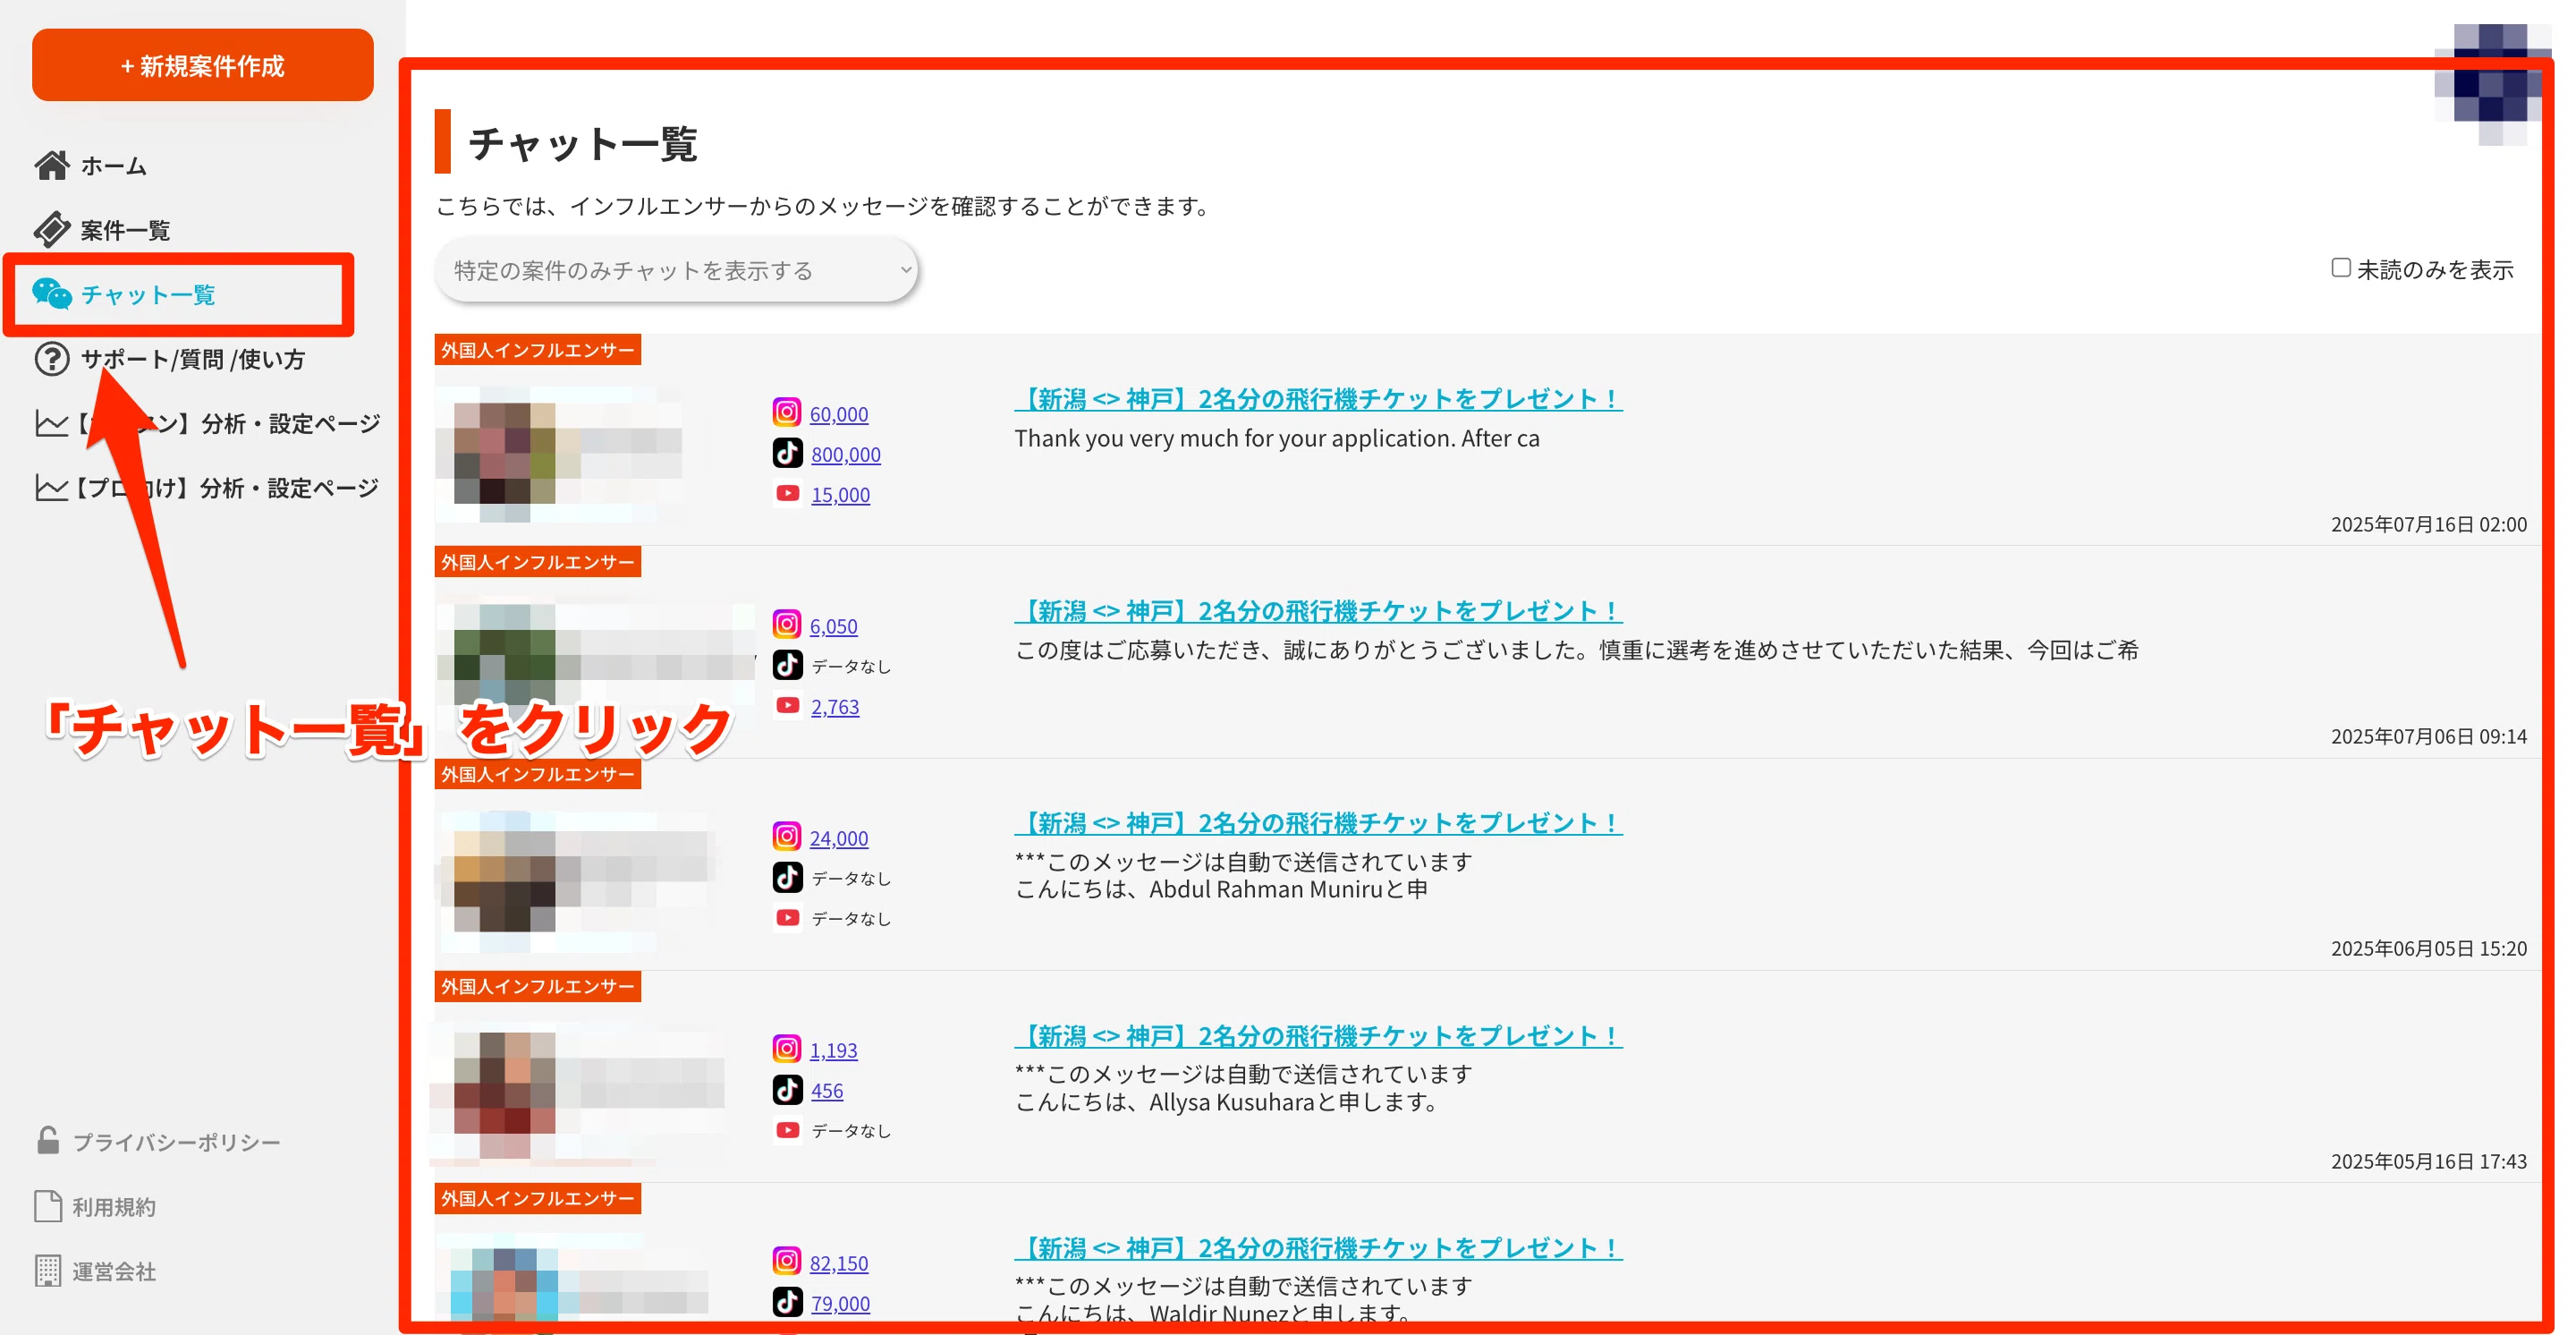
Task: Open campaign link above Allysa Kusuhara message
Action: coord(1318,1036)
